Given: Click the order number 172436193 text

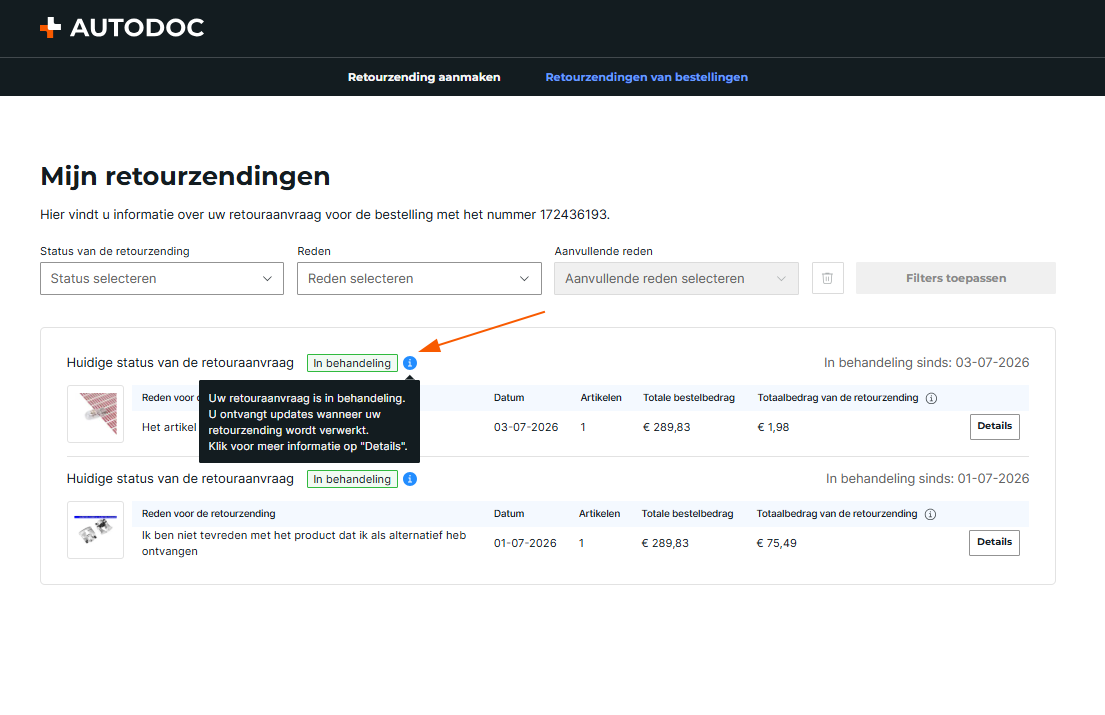Looking at the screenshot, I should coord(573,214).
